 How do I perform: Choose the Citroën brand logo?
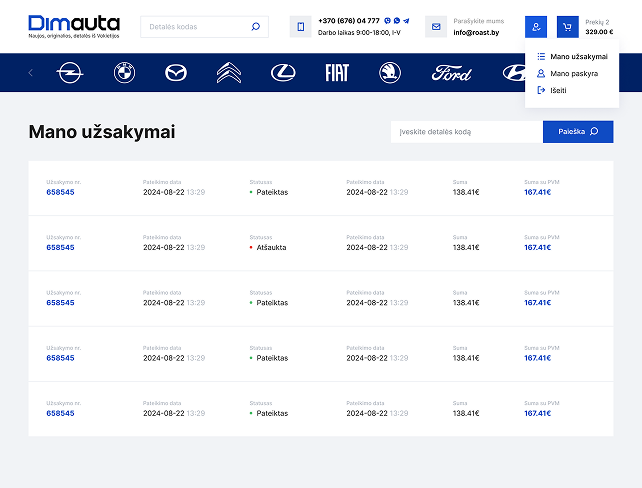229,72
